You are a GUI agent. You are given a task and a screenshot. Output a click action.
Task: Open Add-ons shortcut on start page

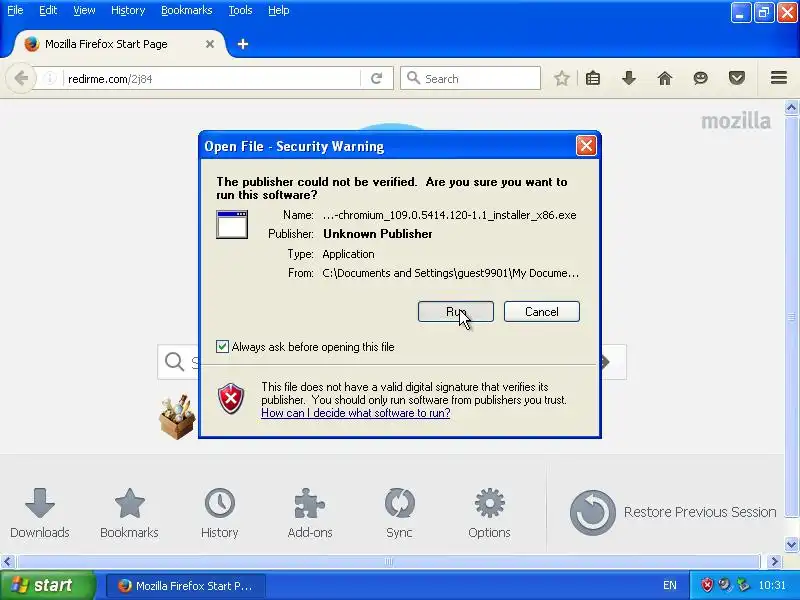[310, 513]
